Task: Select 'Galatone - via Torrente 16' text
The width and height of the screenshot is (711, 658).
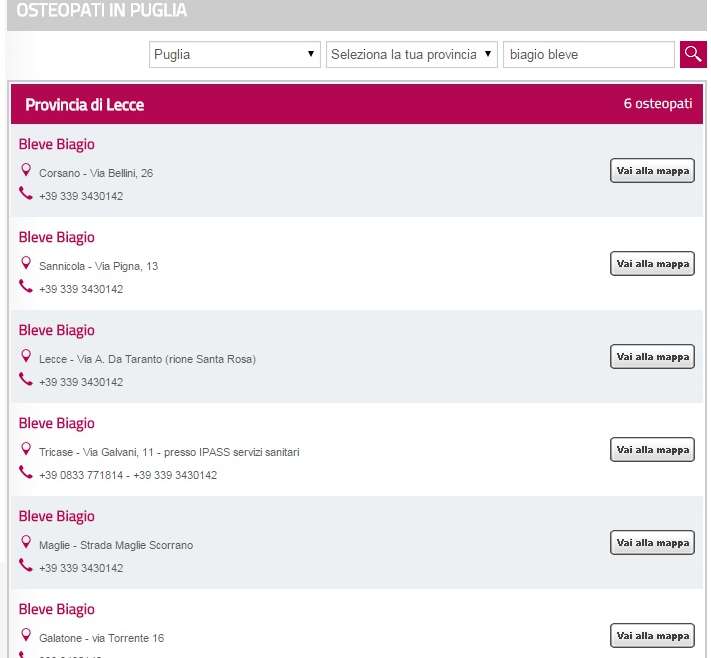Action: [x=102, y=638]
